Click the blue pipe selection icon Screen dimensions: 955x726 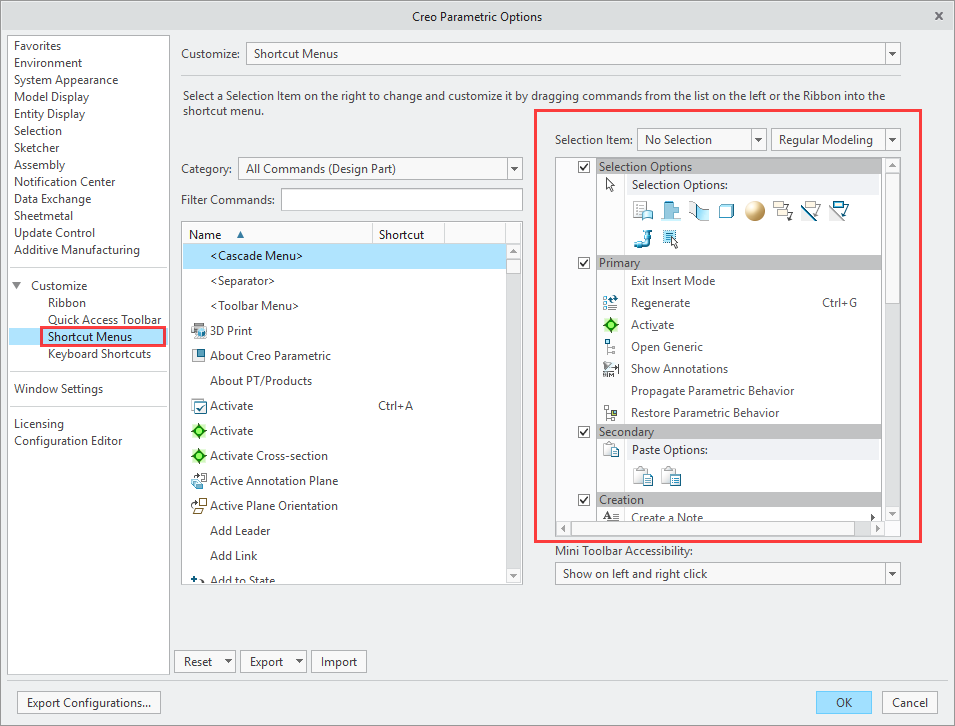click(643, 238)
